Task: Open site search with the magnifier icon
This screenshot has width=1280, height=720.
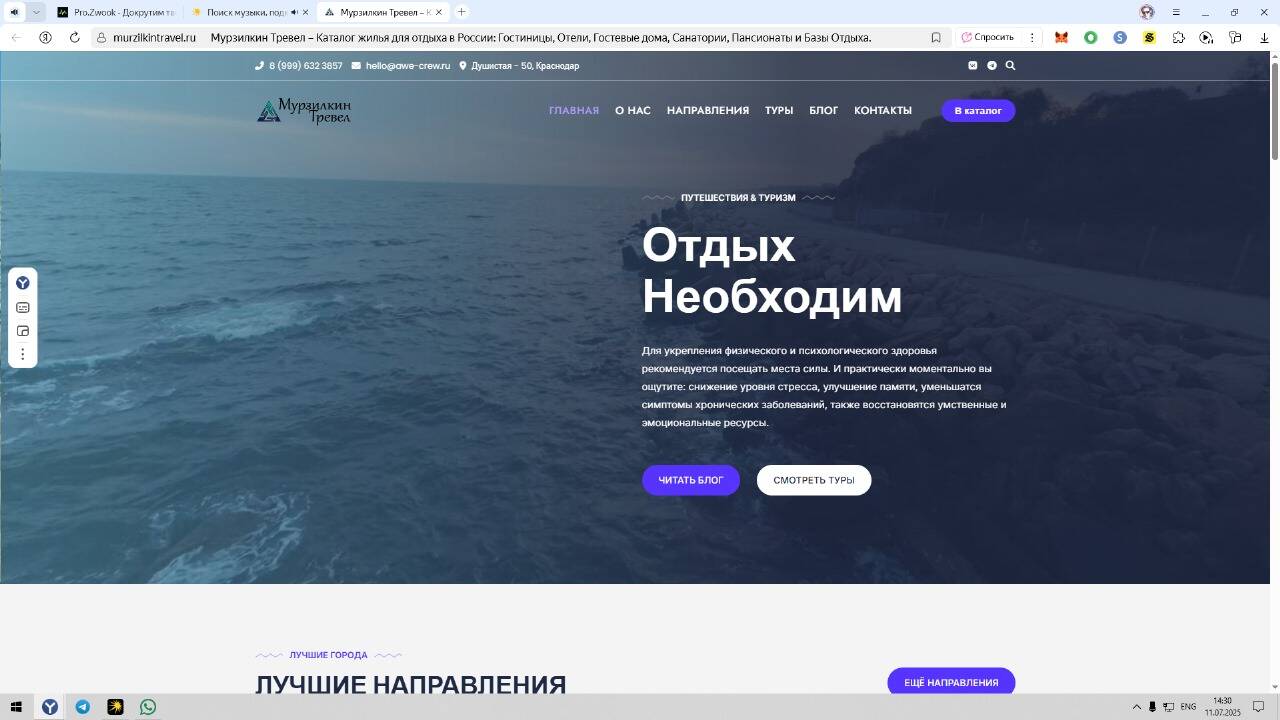Action: [x=1010, y=65]
